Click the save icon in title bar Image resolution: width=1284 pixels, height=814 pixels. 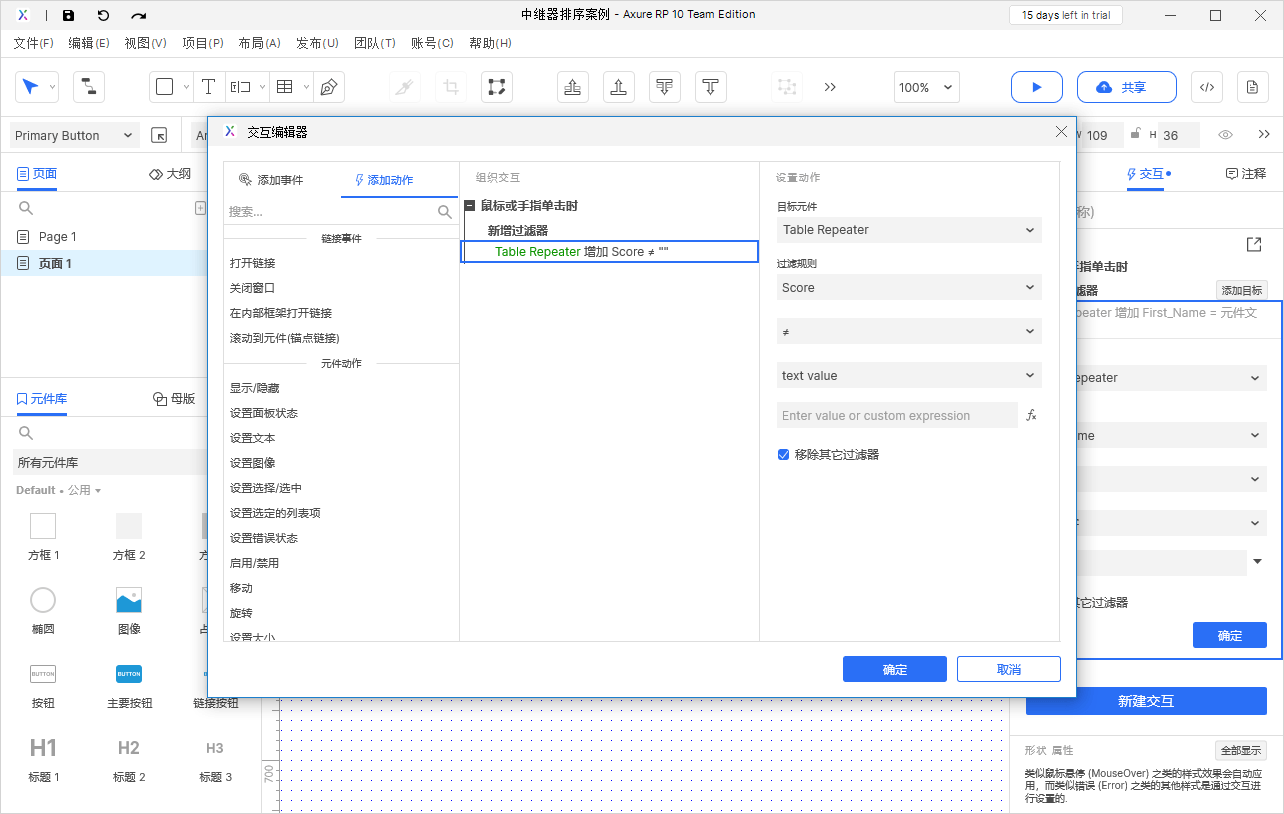tap(68, 15)
